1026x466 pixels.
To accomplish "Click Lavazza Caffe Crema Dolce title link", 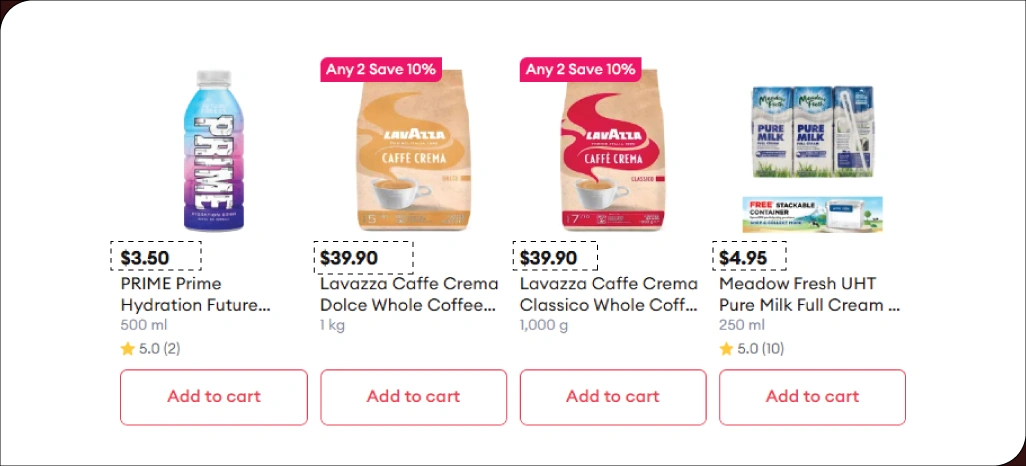I will coord(408,294).
